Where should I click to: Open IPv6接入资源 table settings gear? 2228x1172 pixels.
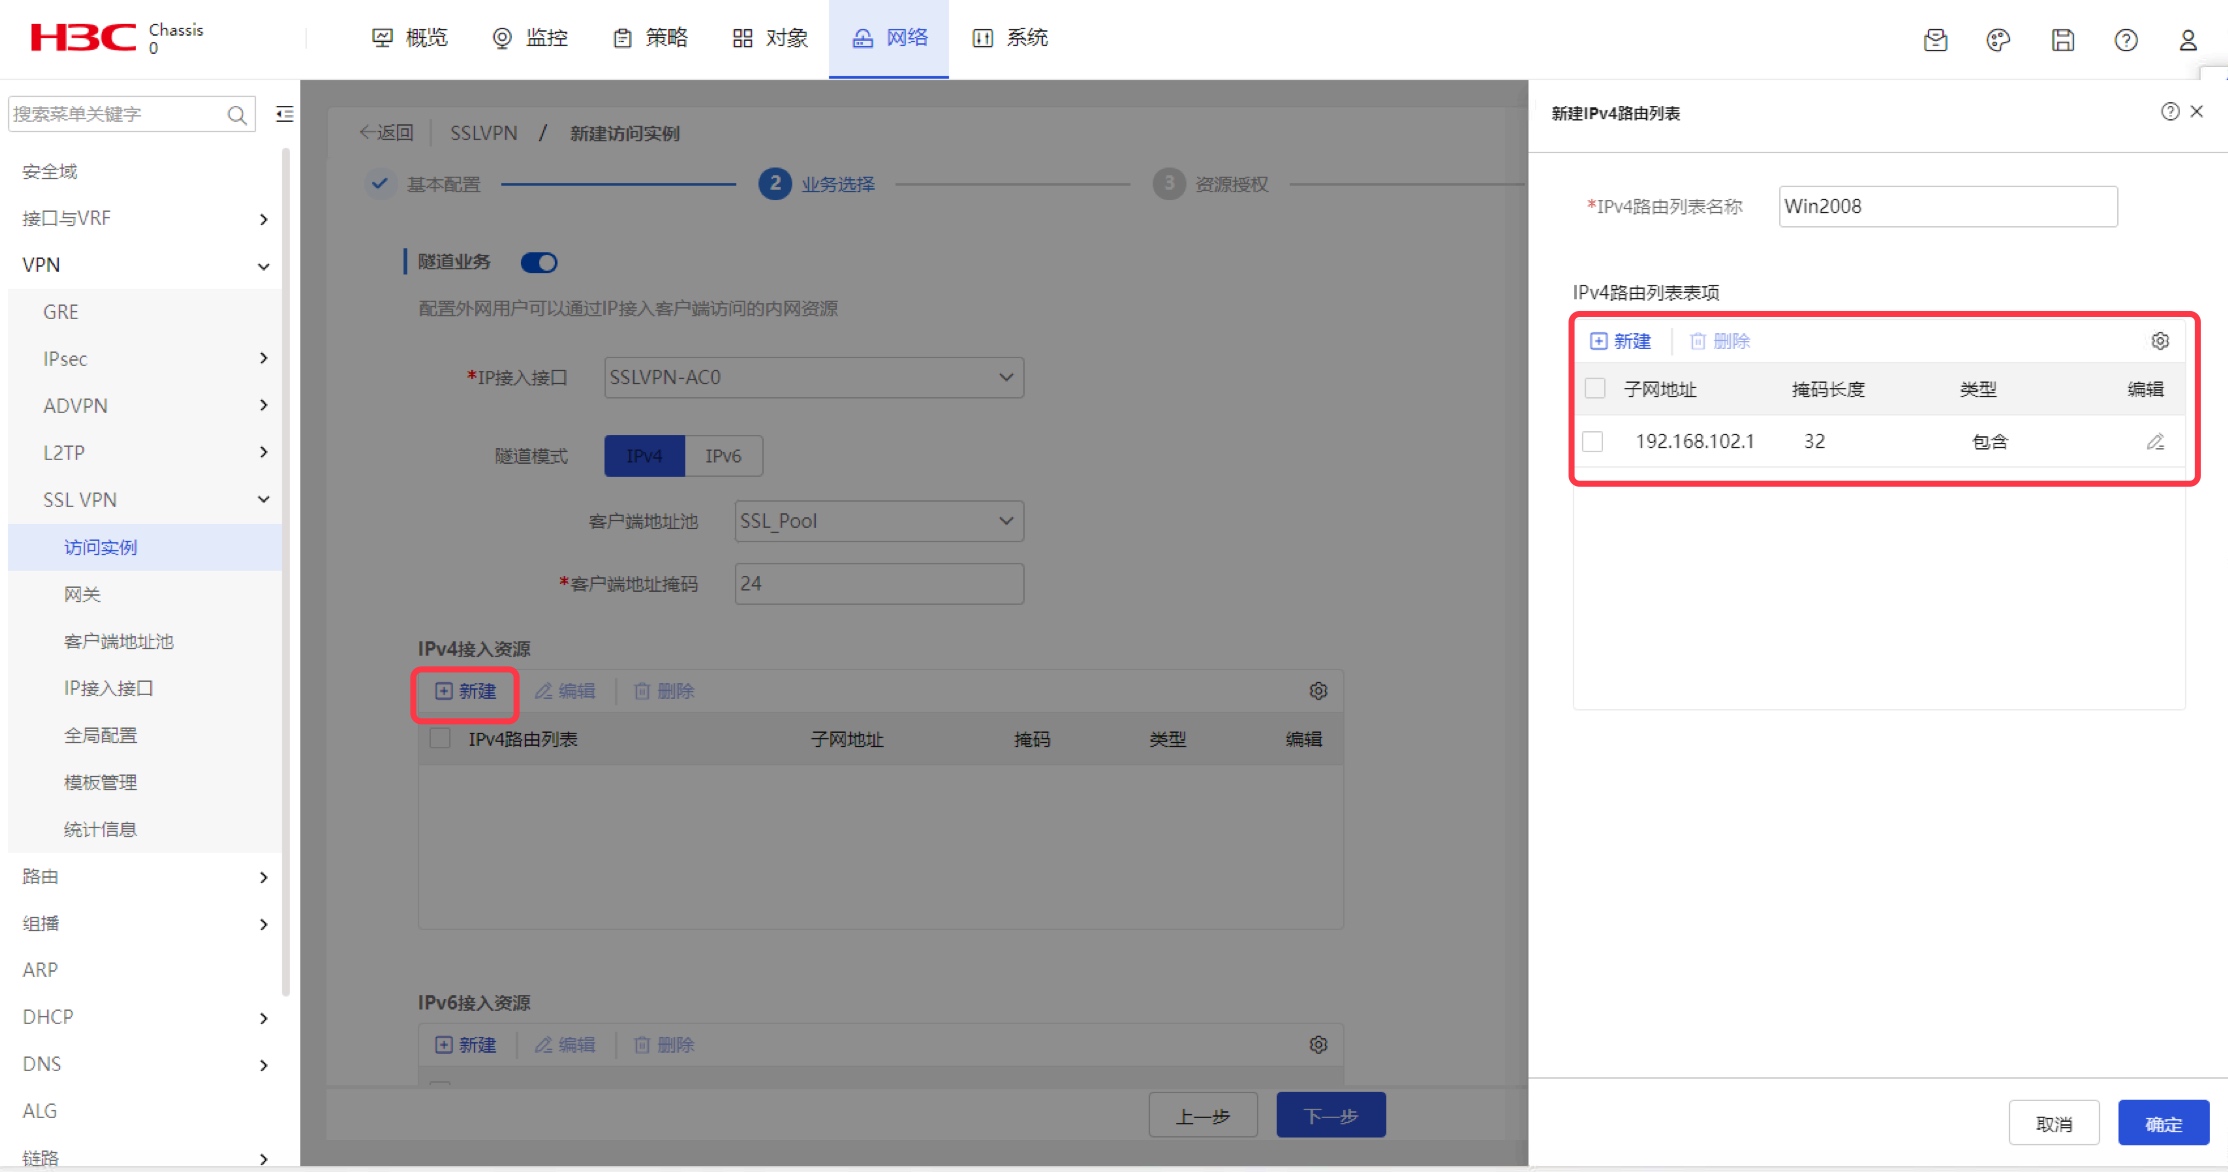tap(1318, 1045)
